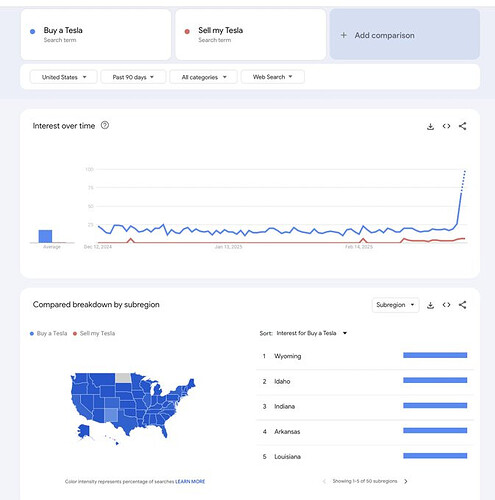Screen dimensions: 495x500
Task: Open the help icon beside Interest over time
Action: [x=105, y=125]
